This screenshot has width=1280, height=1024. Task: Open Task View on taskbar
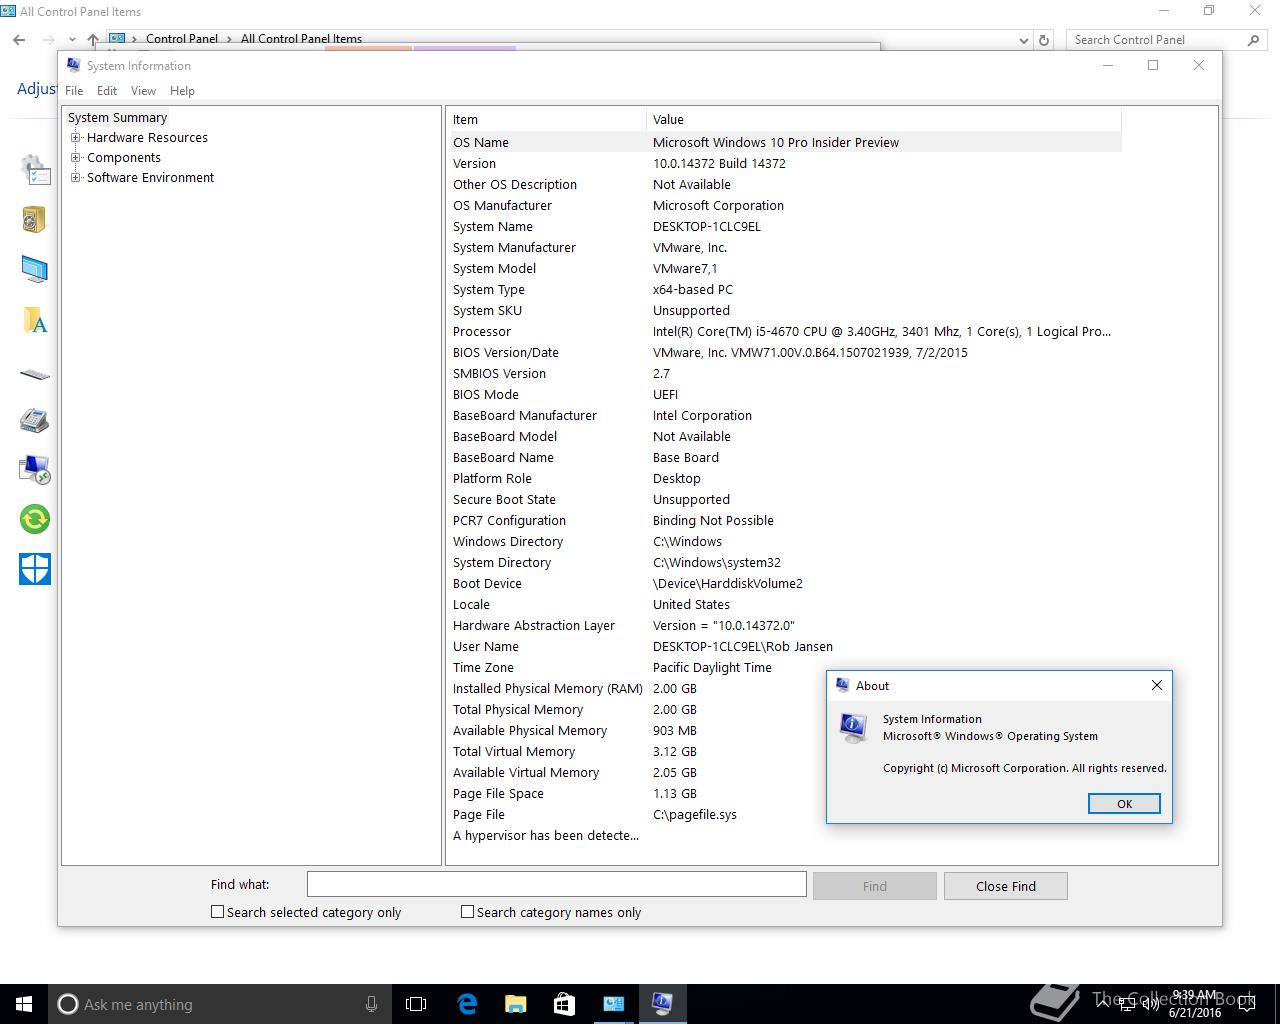coord(416,1004)
